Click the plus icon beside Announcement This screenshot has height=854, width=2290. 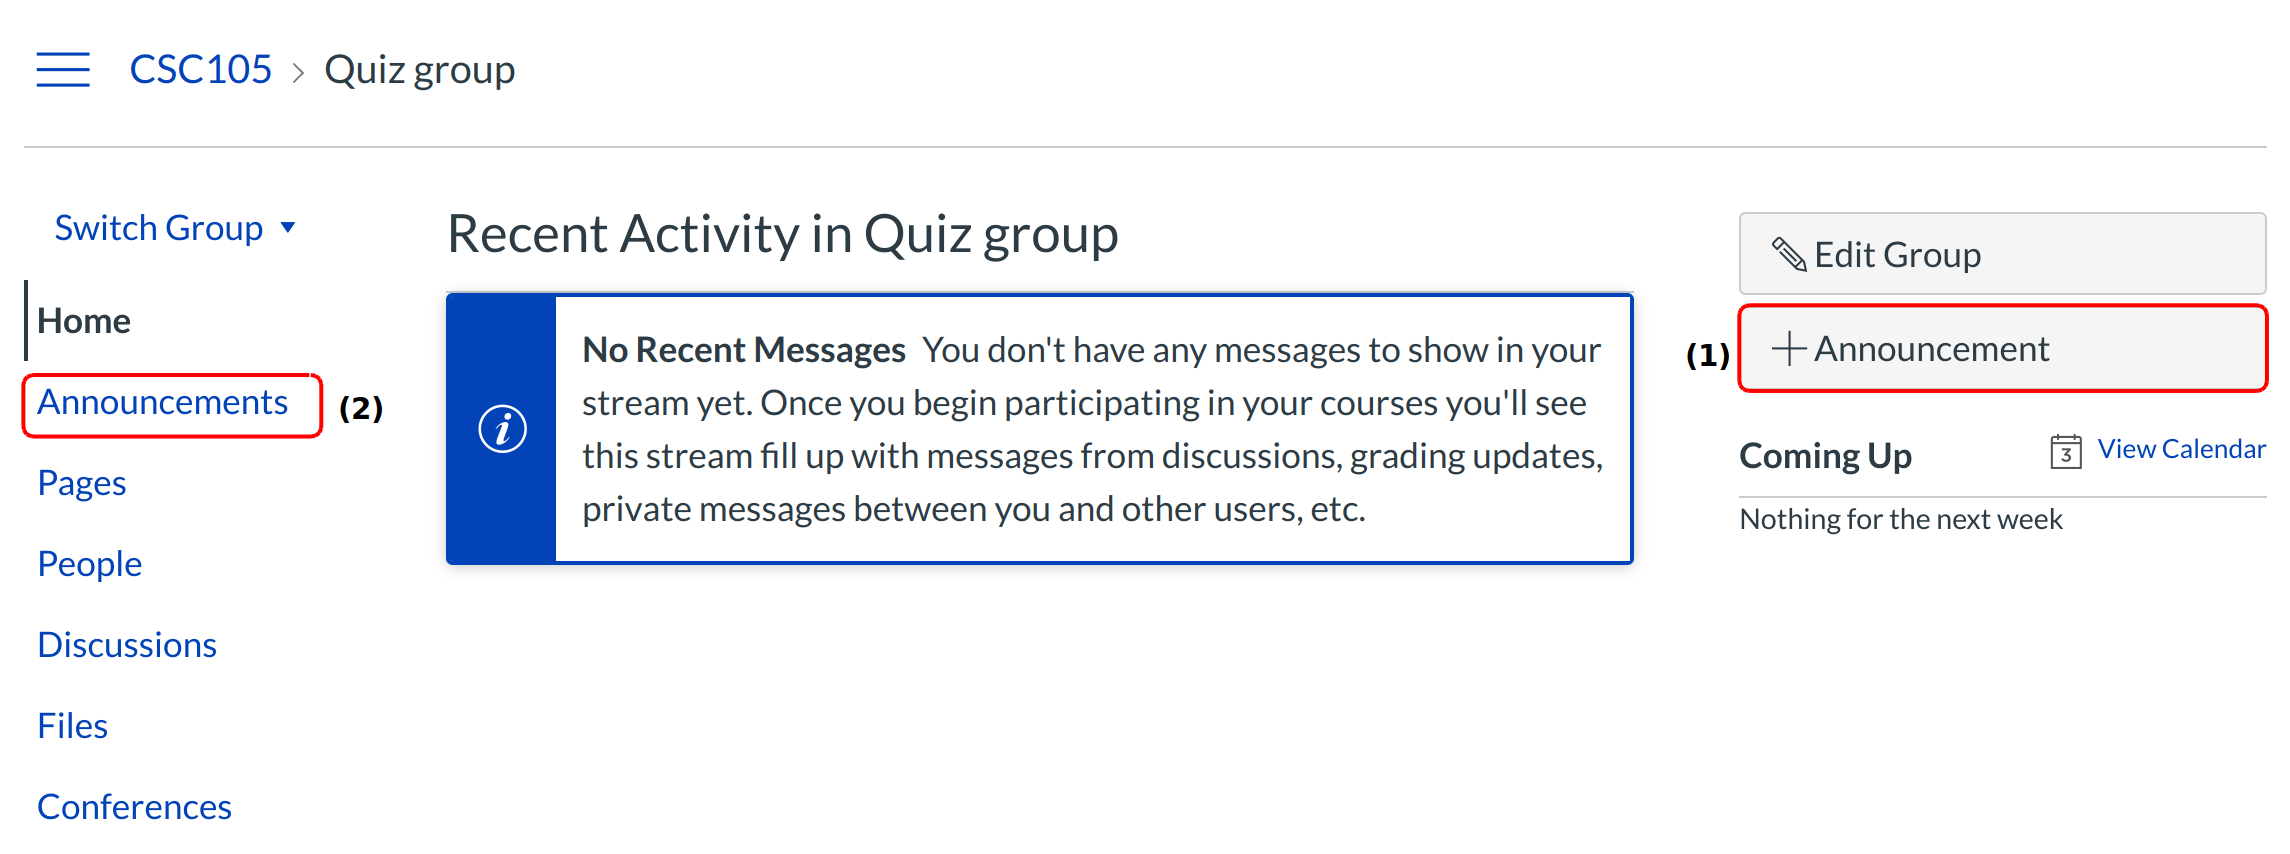tap(1788, 349)
